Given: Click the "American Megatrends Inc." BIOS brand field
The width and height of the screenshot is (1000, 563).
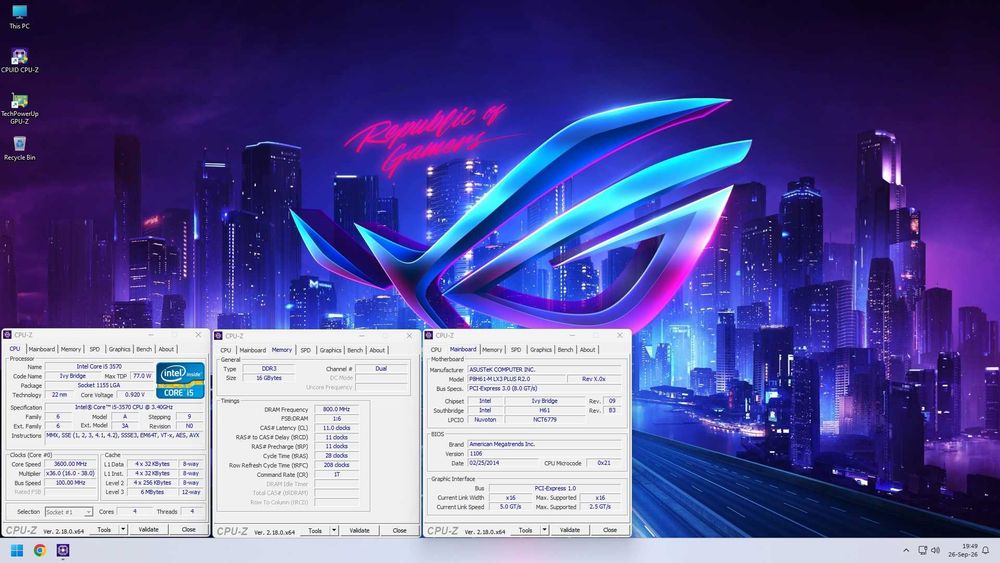Looking at the screenshot, I should [544, 444].
